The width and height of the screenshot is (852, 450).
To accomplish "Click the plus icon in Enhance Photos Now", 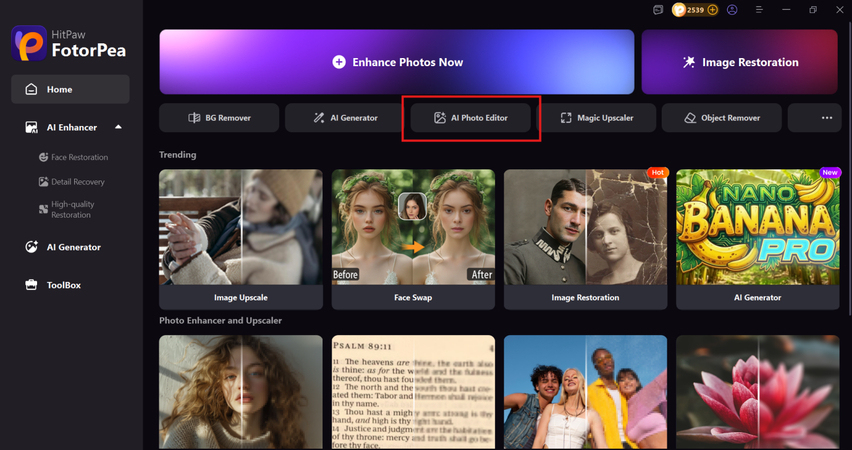I will pyautogui.click(x=339, y=62).
